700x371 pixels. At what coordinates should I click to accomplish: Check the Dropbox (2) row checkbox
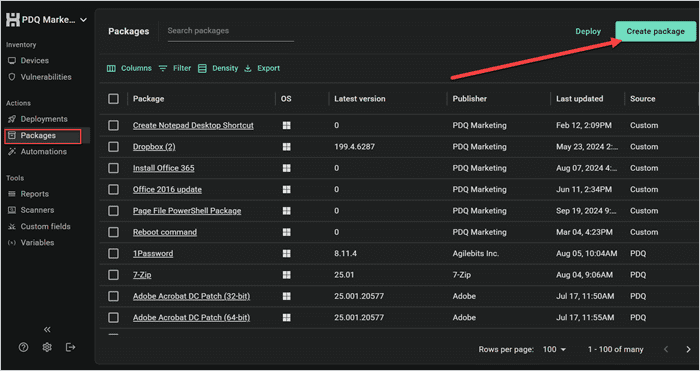(x=113, y=147)
